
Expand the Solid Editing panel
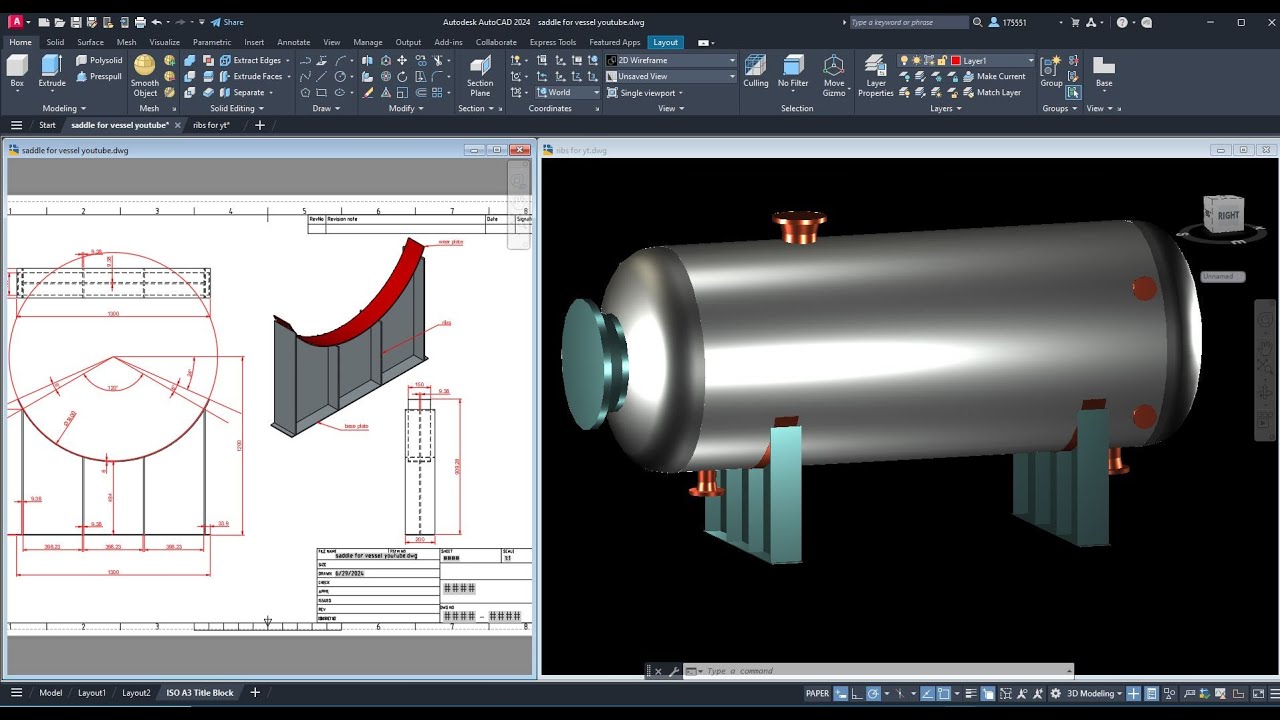237,108
